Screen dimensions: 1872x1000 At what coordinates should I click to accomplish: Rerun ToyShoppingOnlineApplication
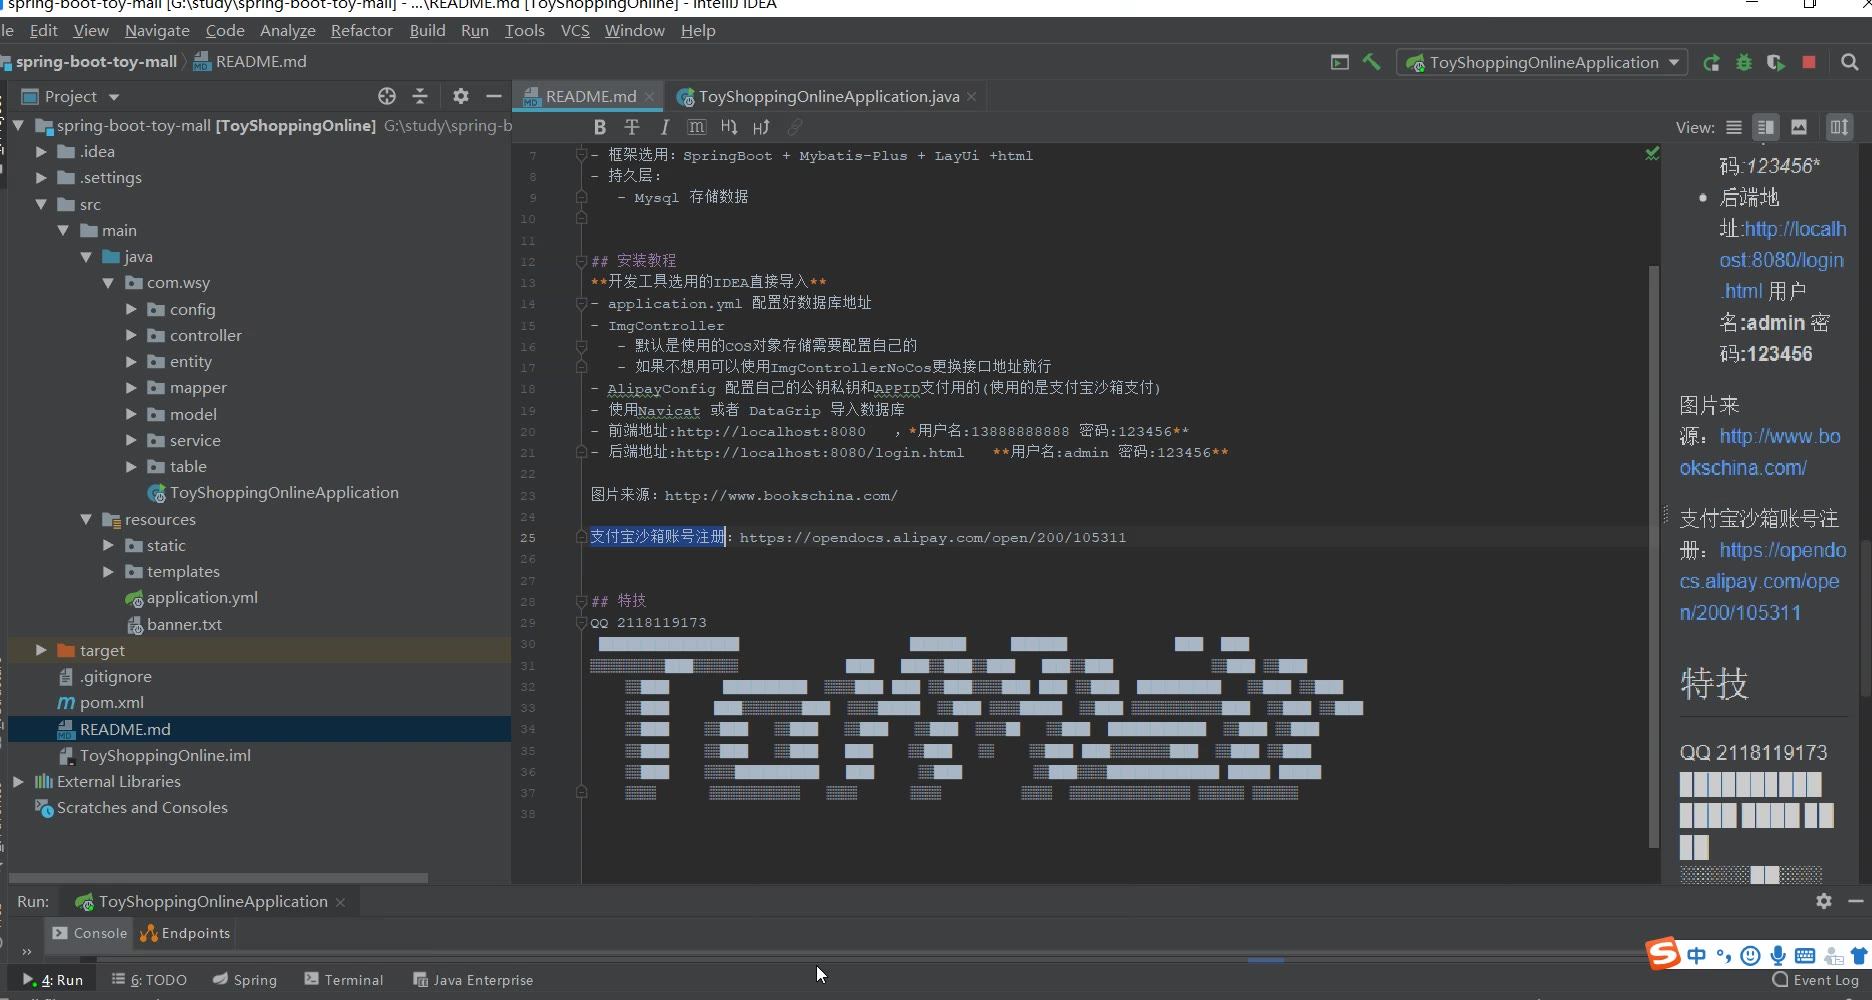click(1711, 62)
